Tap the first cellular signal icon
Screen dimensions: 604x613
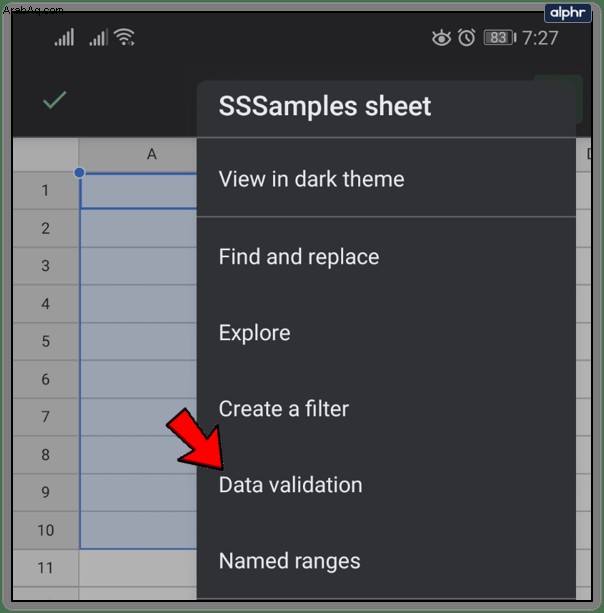[64, 38]
